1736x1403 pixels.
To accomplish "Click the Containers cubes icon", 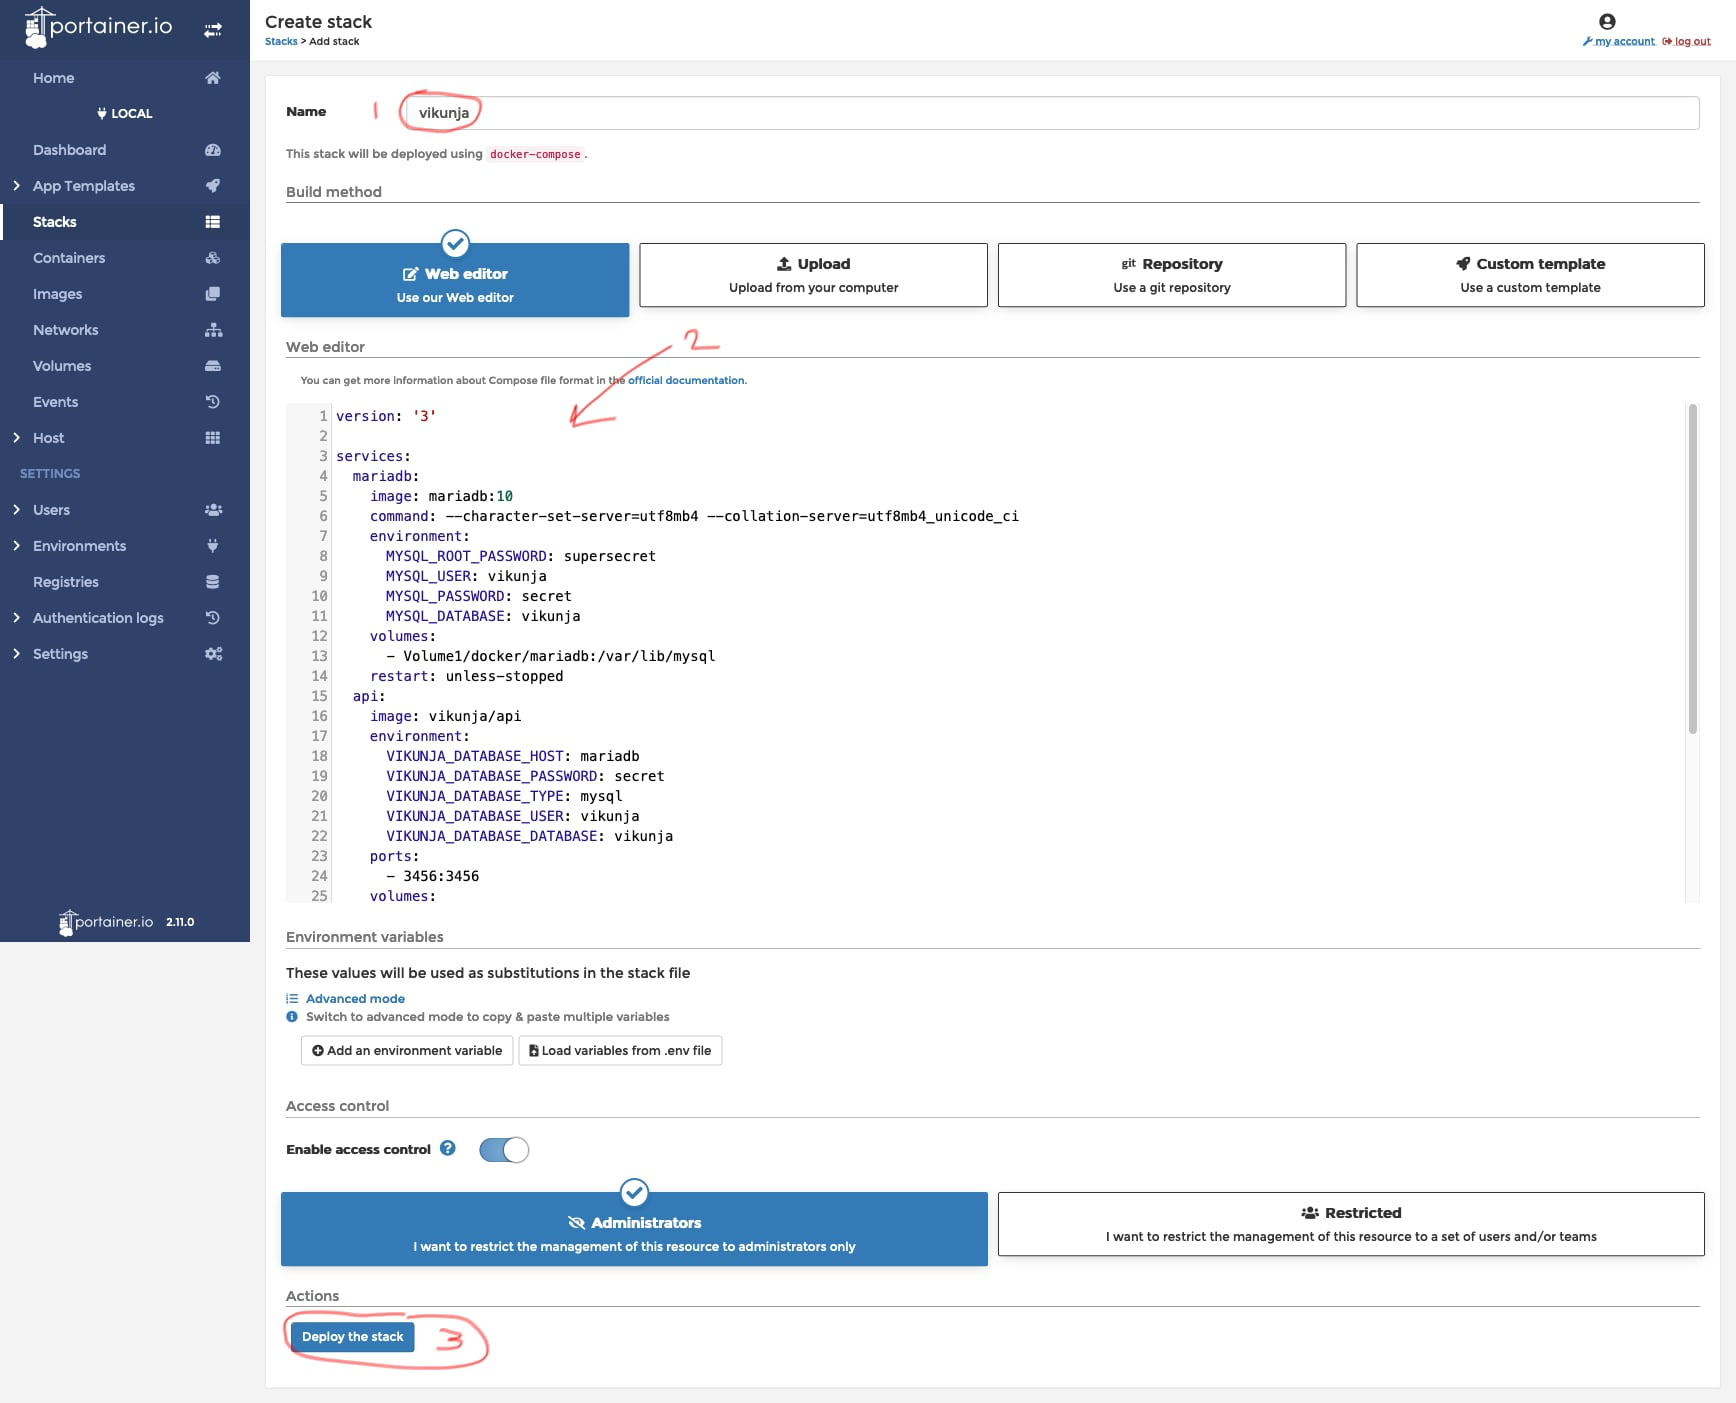I will click(x=212, y=258).
